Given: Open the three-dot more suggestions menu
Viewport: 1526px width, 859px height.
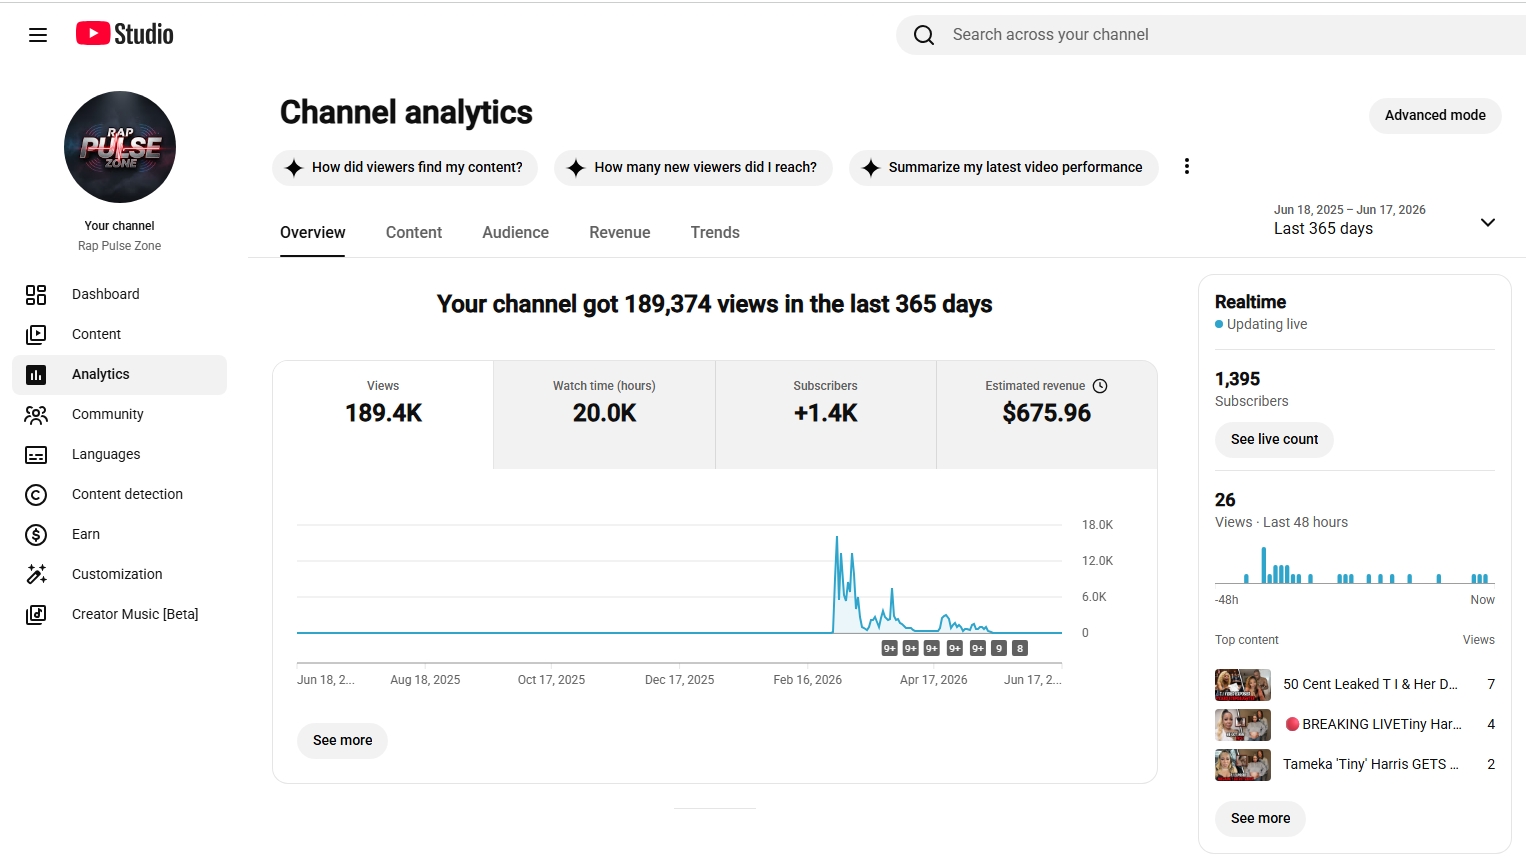Looking at the screenshot, I should click(1187, 166).
